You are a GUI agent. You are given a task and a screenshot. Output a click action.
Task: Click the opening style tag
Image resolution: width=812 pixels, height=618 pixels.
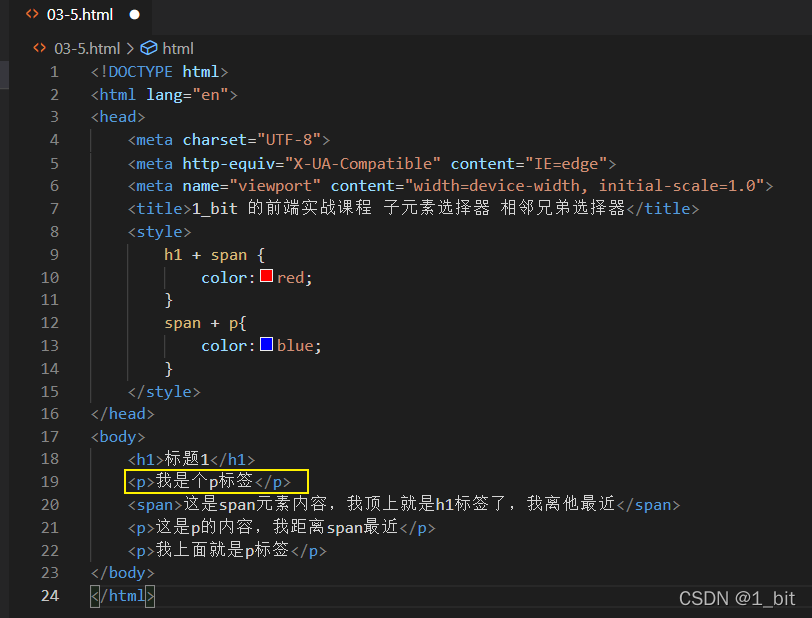160,232
